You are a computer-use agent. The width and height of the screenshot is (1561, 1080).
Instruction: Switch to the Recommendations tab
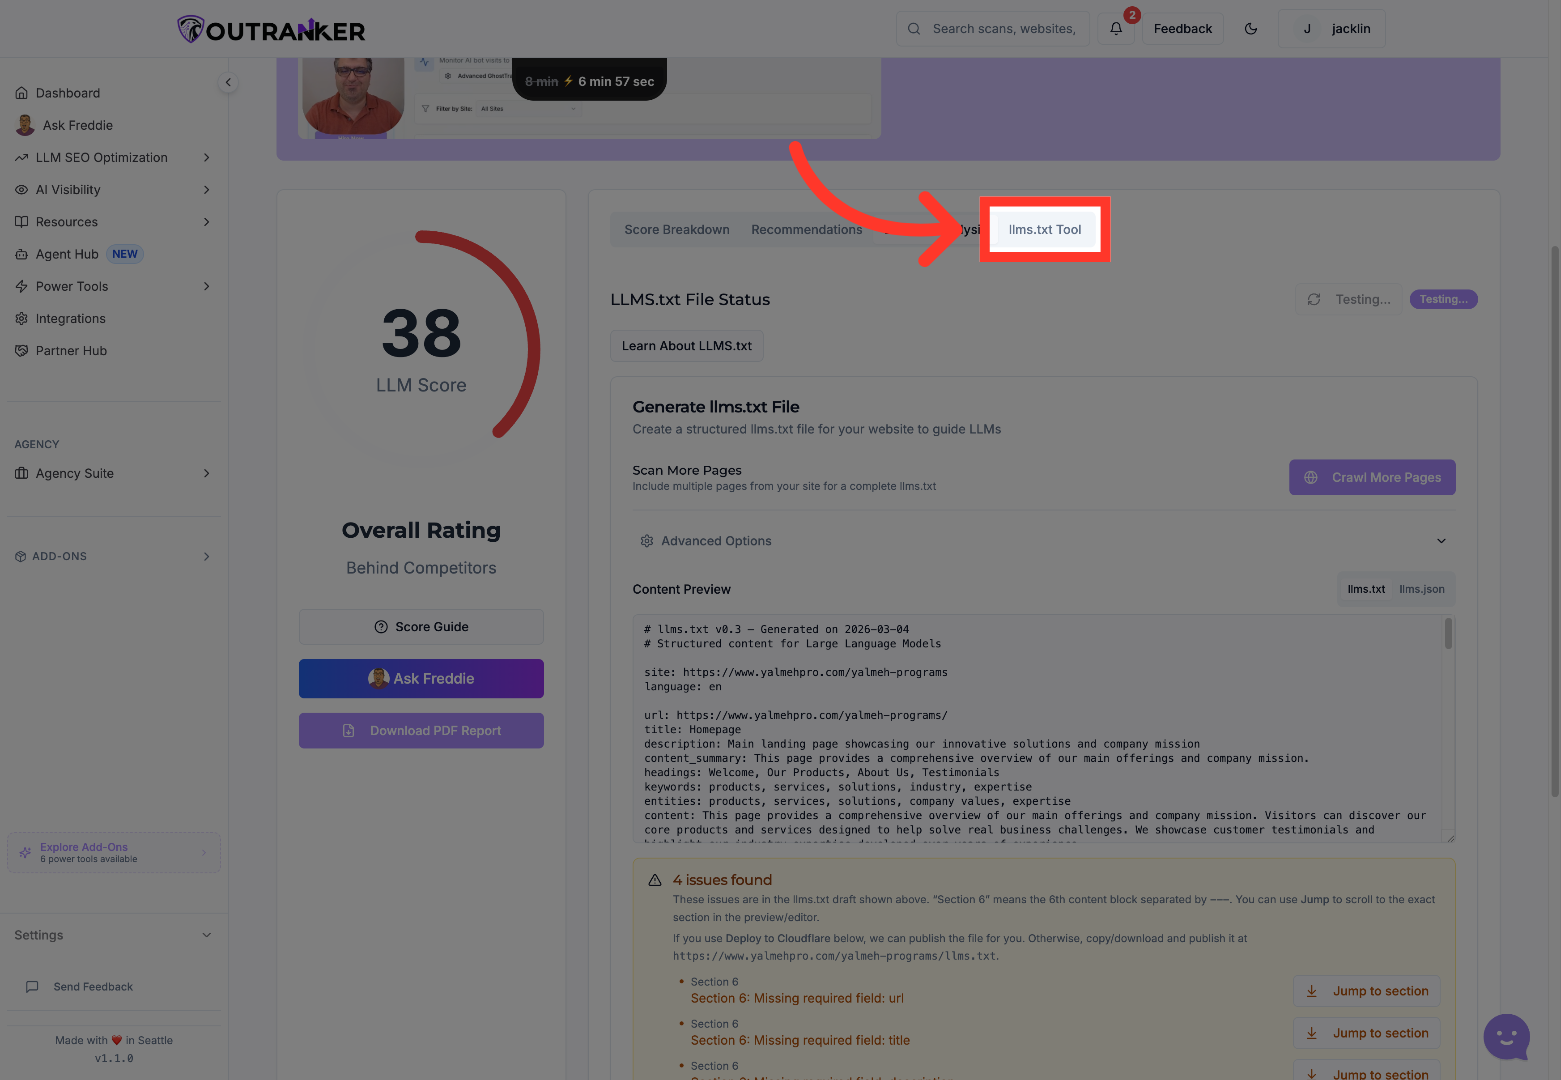pos(807,230)
